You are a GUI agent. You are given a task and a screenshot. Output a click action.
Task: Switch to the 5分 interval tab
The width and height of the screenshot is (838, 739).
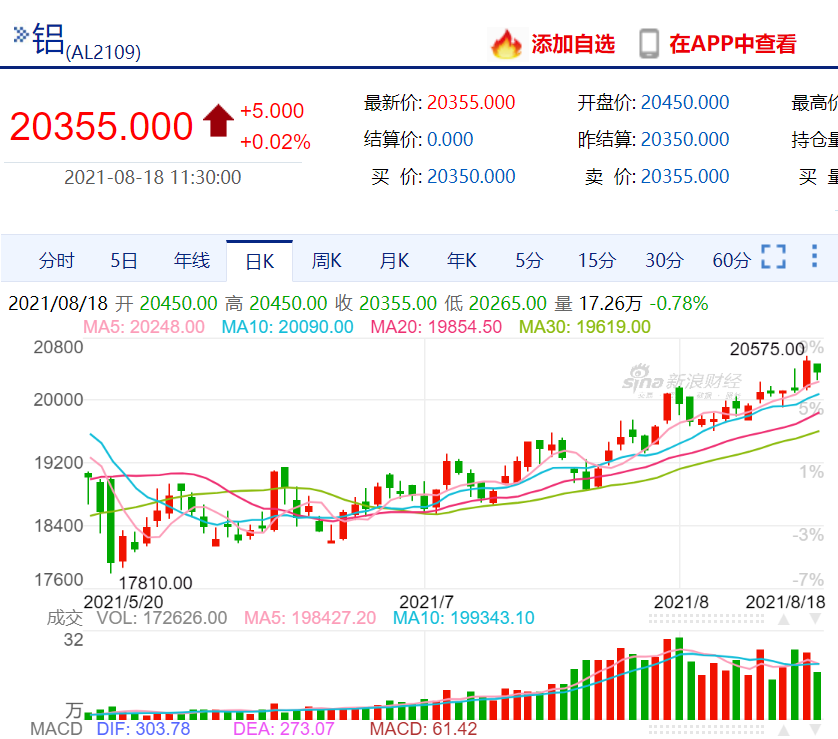[529, 260]
